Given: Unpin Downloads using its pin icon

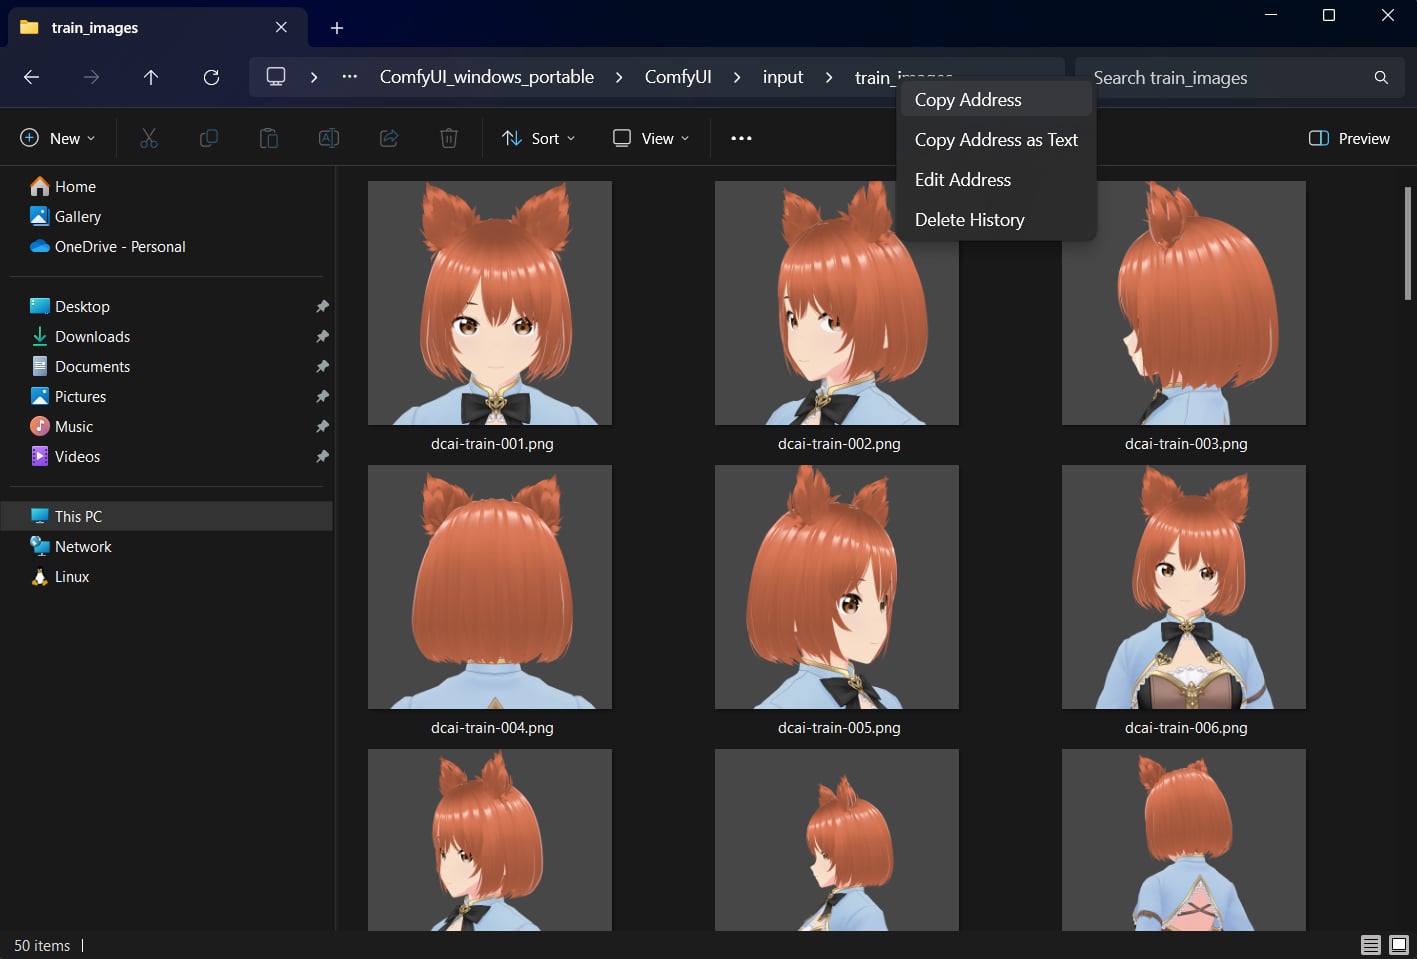Looking at the screenshot, I should point(322,336).
